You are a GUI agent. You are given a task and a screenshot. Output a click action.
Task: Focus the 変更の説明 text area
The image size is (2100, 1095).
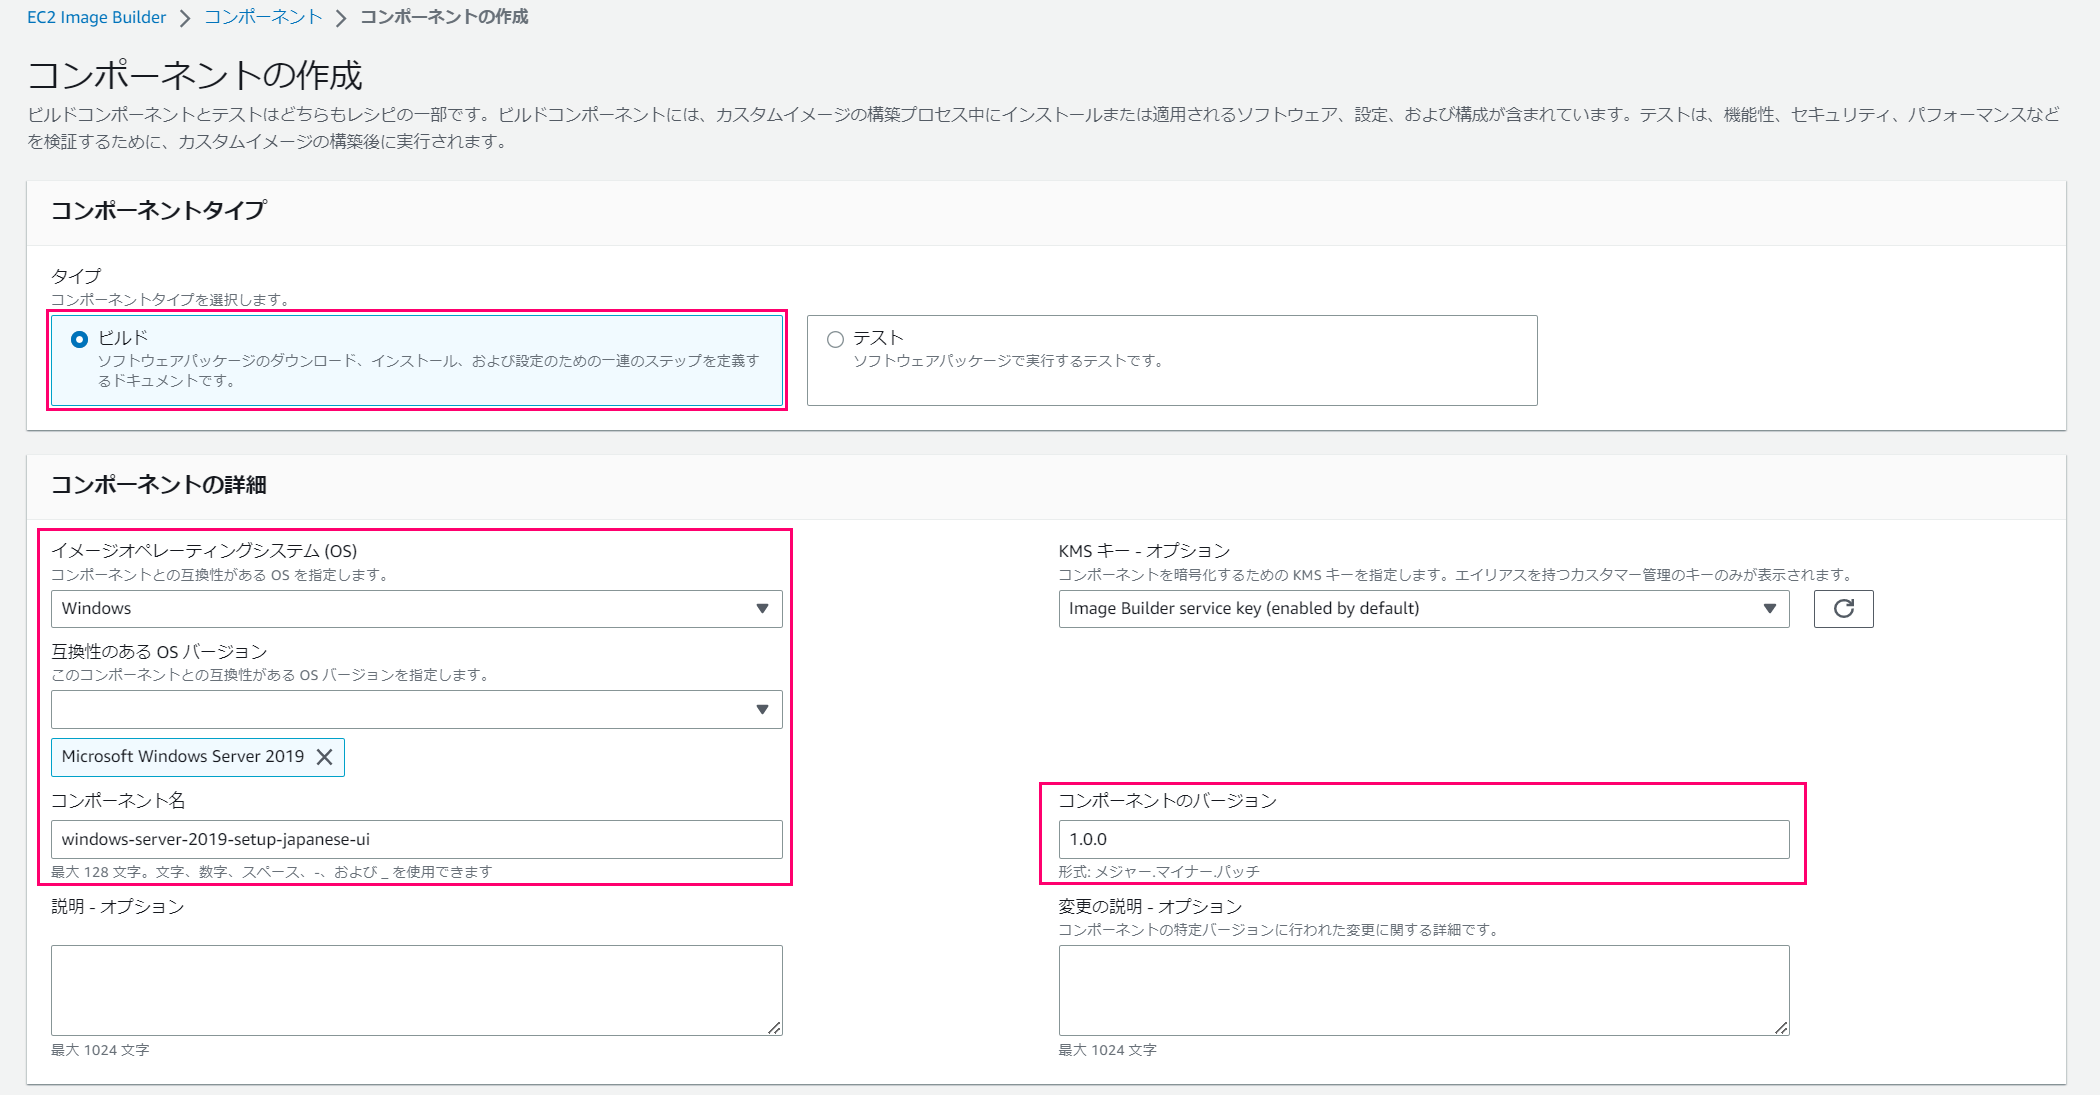pos(1423,989)
